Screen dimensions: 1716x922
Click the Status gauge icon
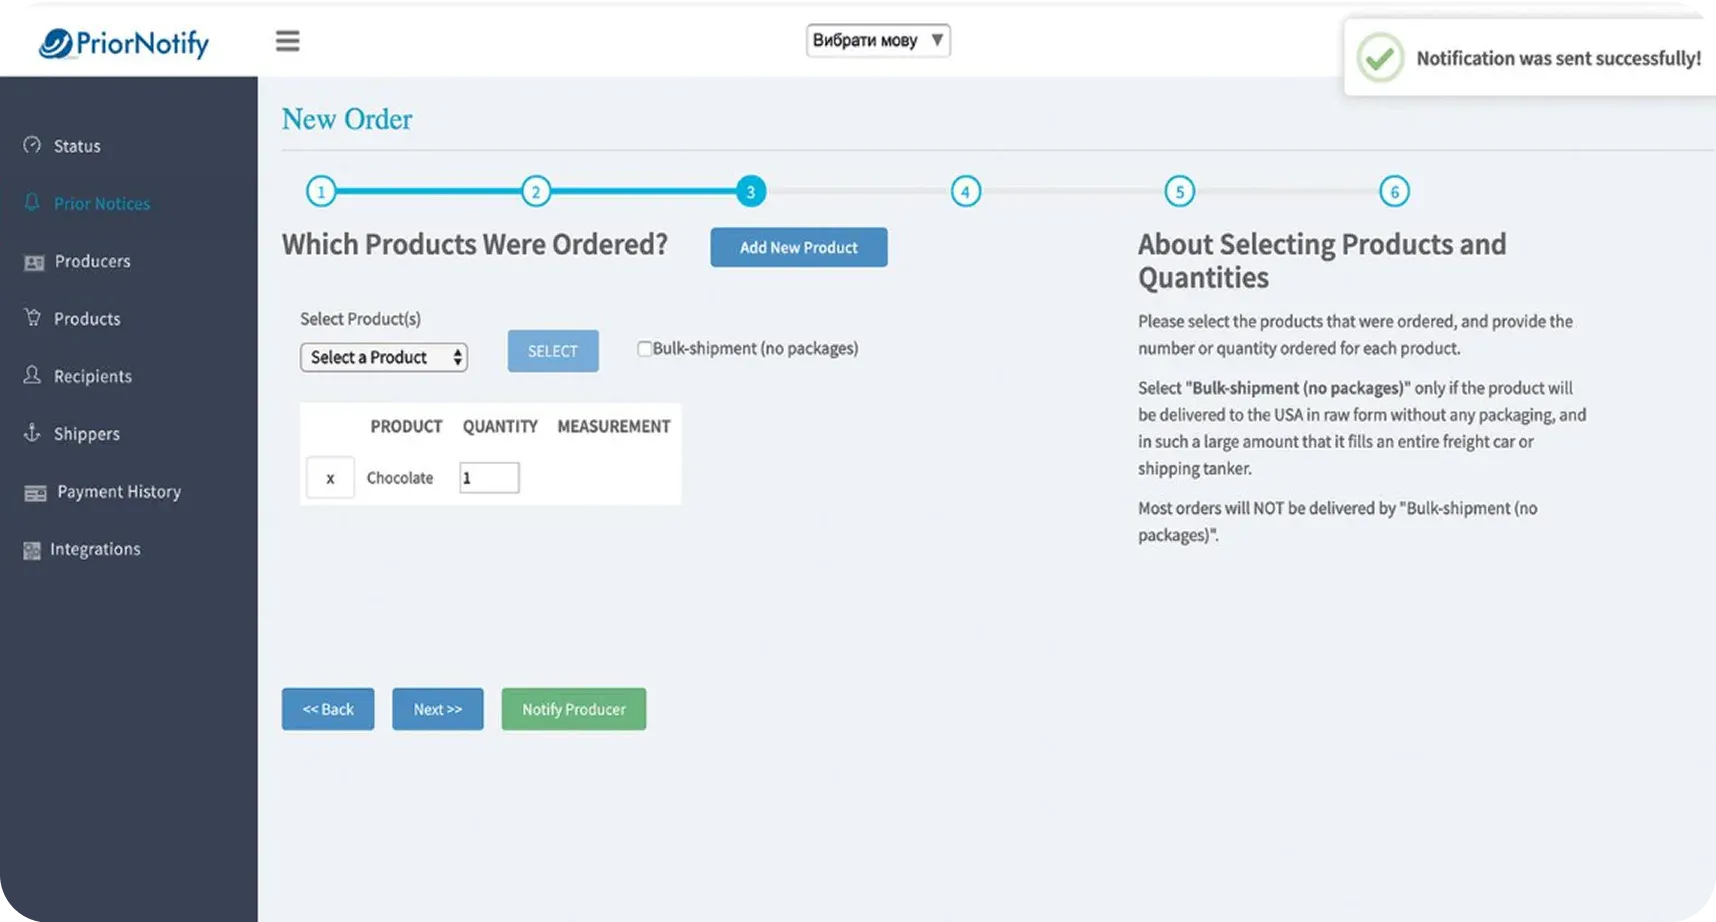(x=32, y=145)
